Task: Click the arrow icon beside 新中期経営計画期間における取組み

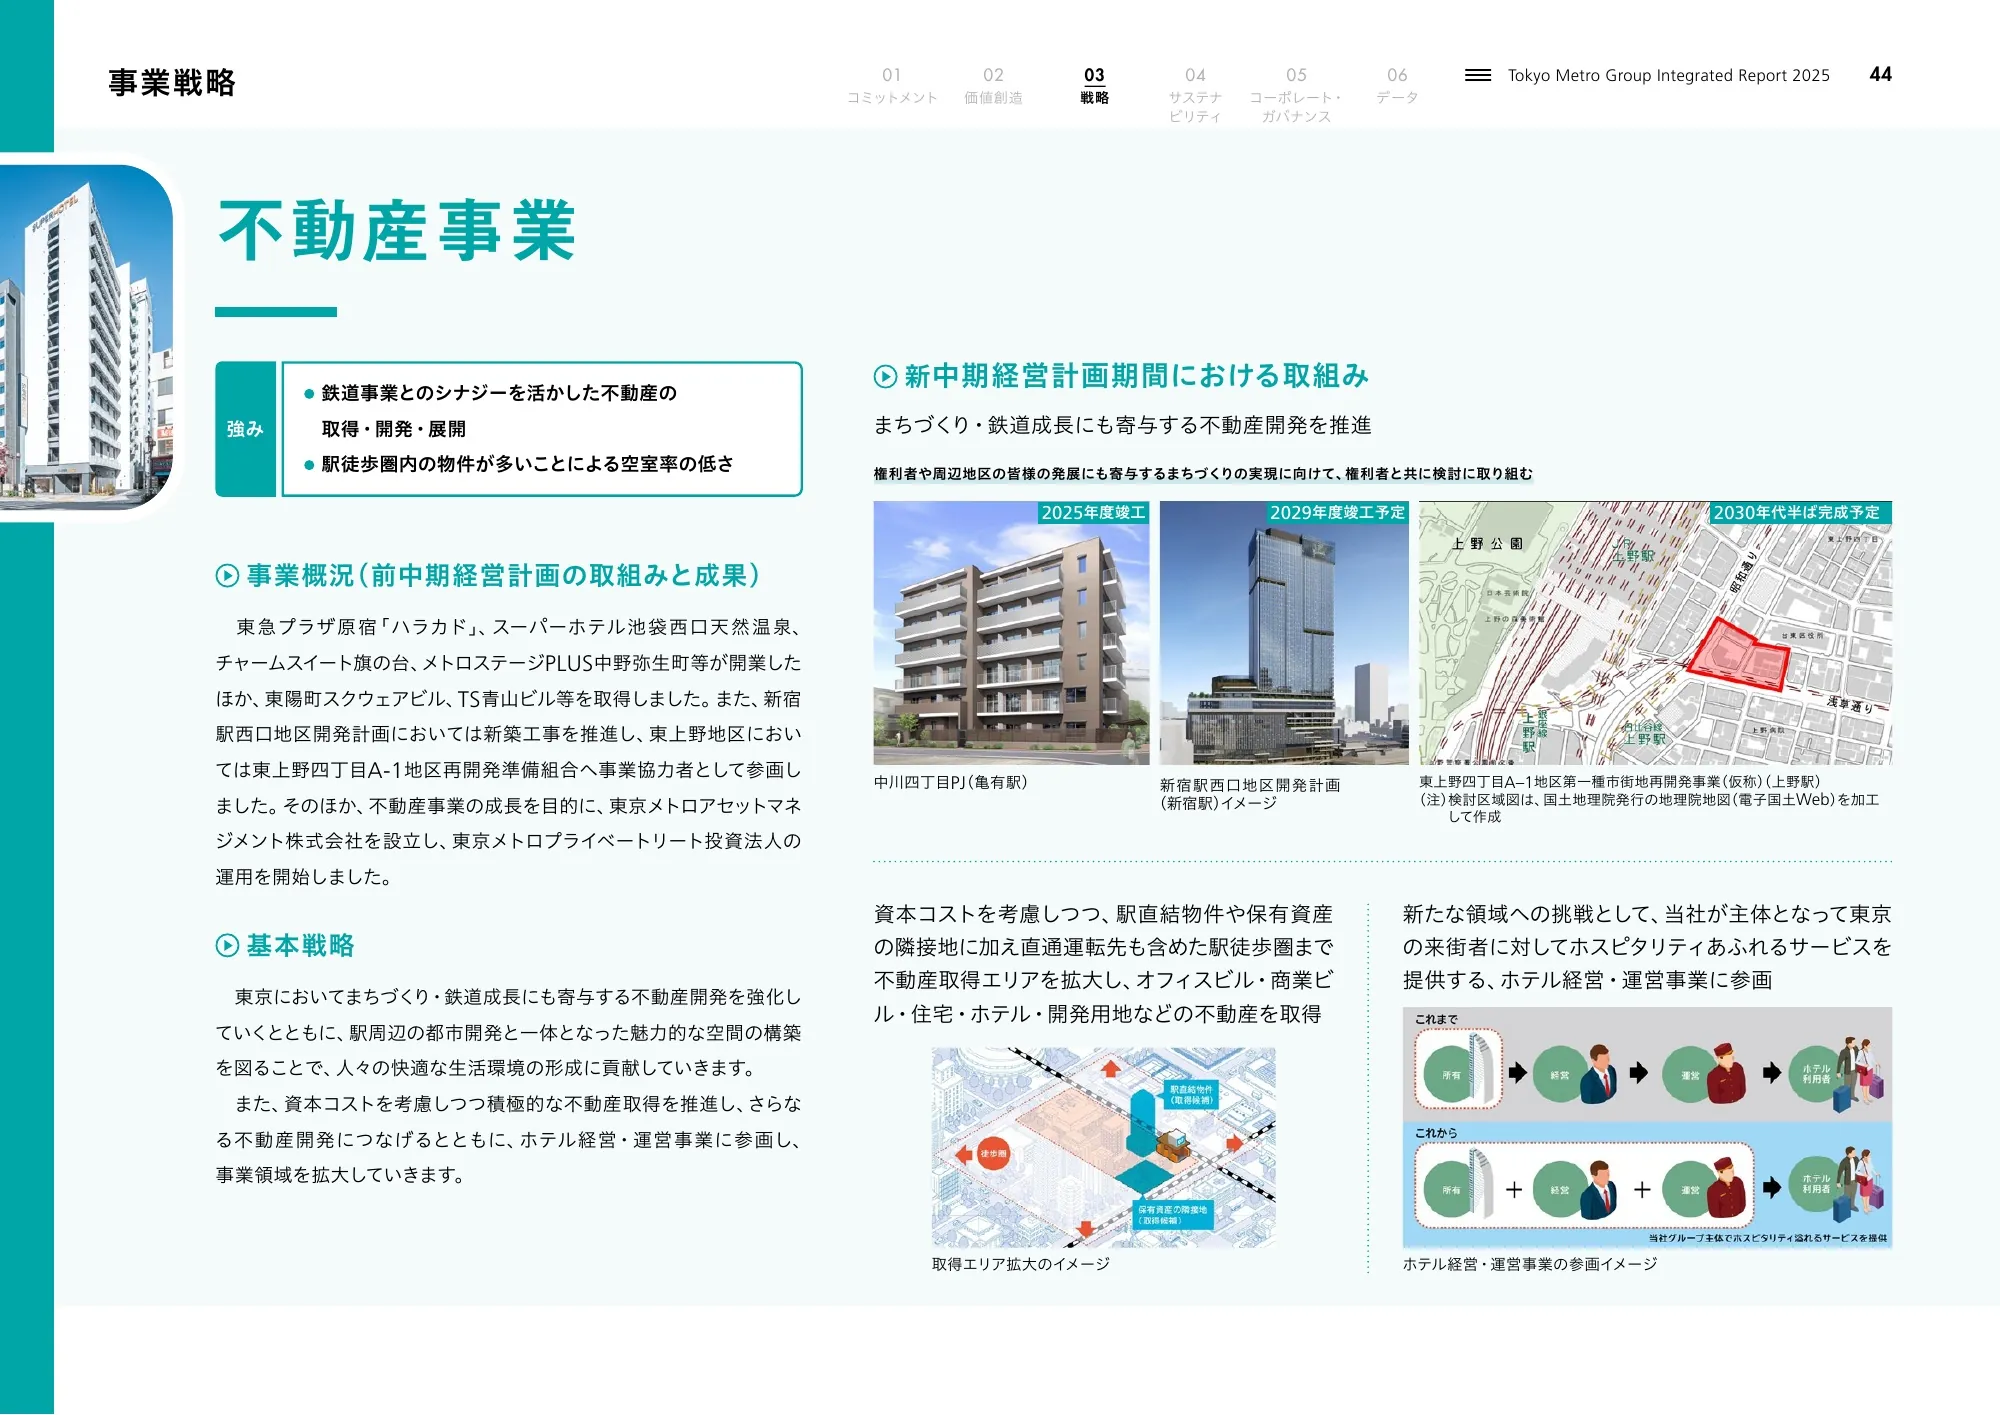Action: click(x=885, y=376)
